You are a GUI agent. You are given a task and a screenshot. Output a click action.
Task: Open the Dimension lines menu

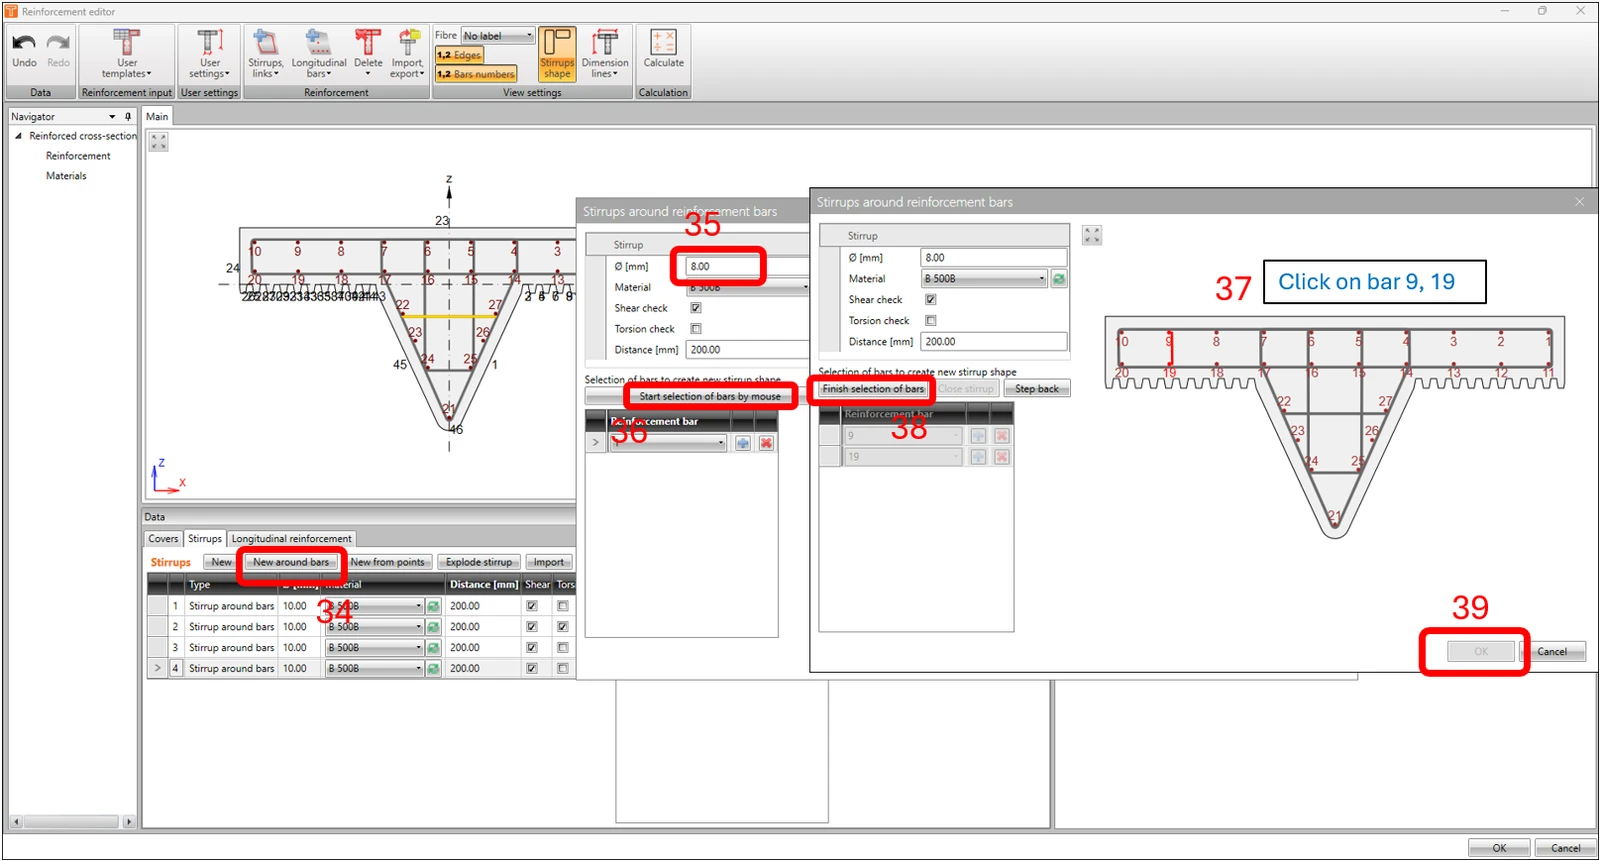coord(605,54)
